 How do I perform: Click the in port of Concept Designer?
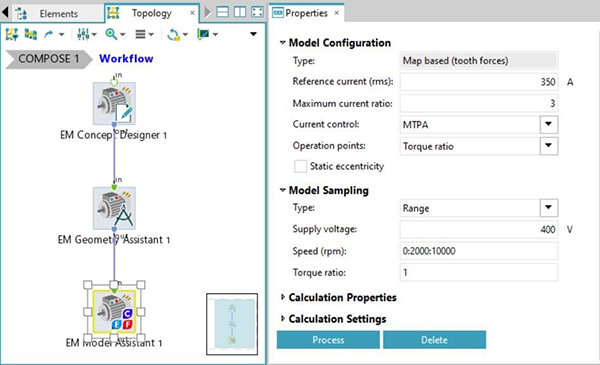pyautogui.click(x=114, y=82)
